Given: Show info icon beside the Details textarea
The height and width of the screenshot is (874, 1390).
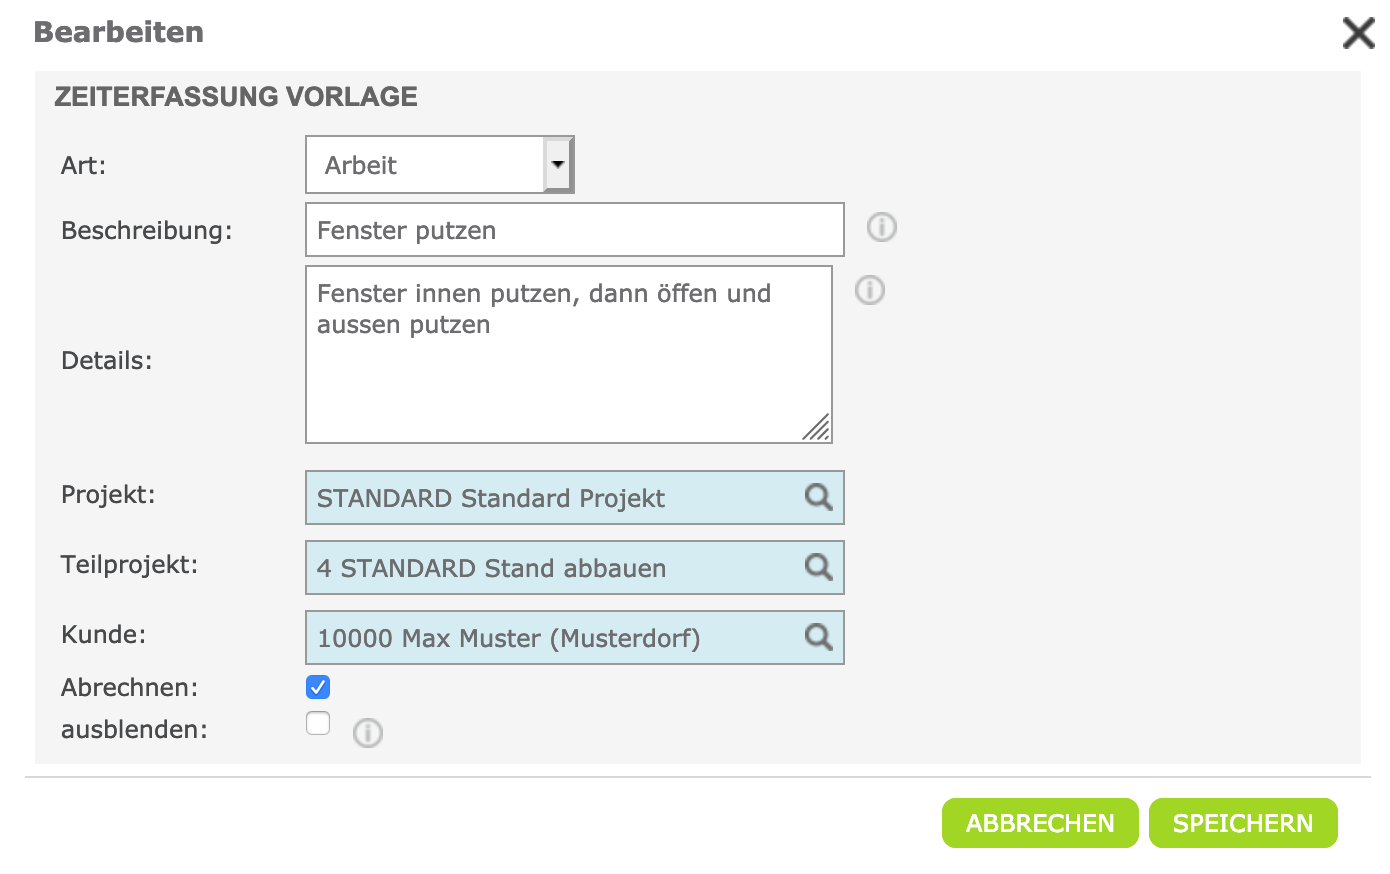Looking at the screenshot, I should [870, 291].
